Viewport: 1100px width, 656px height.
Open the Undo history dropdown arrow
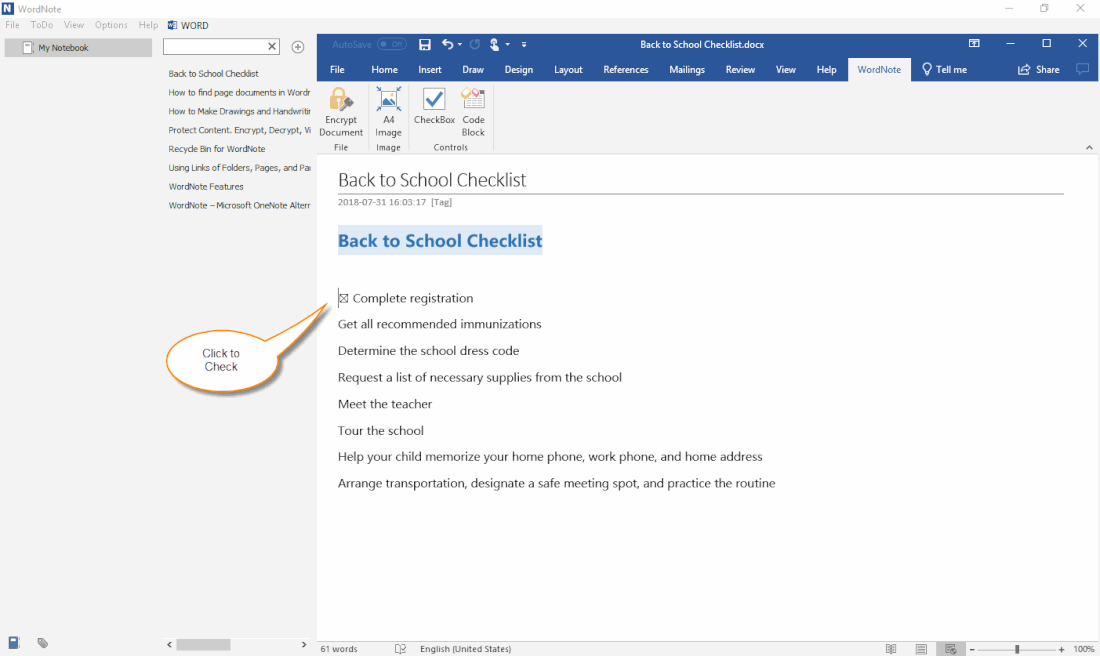tap(459, 44)
